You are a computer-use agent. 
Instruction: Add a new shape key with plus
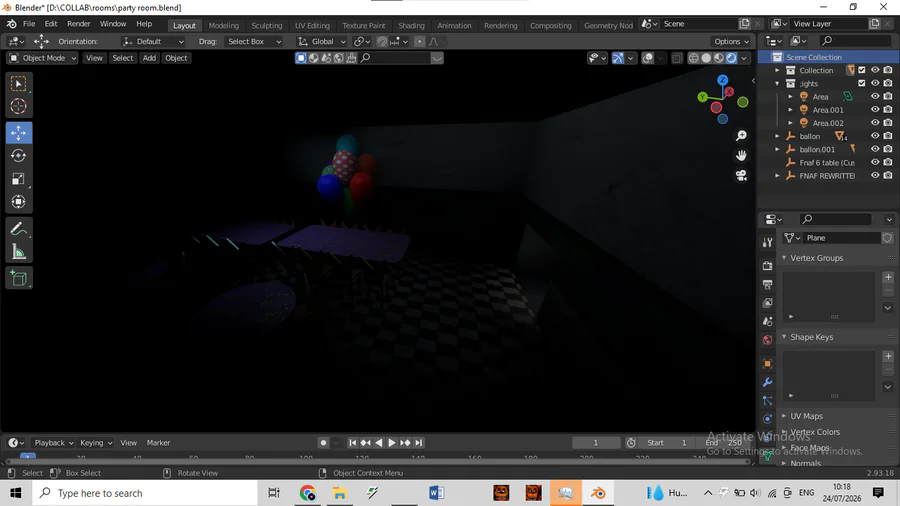[x=888, y=356]
